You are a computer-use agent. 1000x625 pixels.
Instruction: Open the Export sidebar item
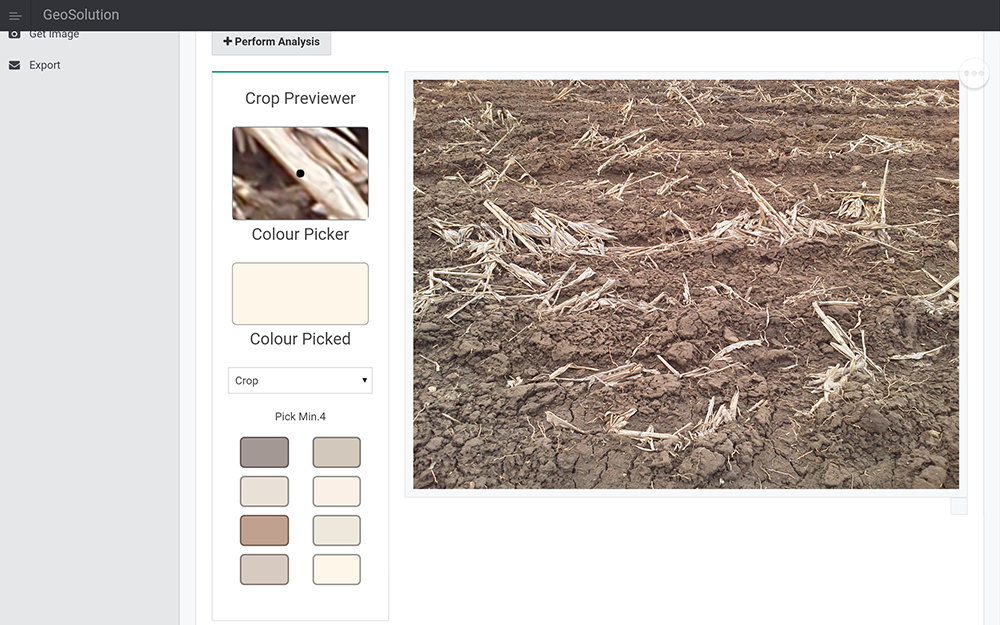44,65
